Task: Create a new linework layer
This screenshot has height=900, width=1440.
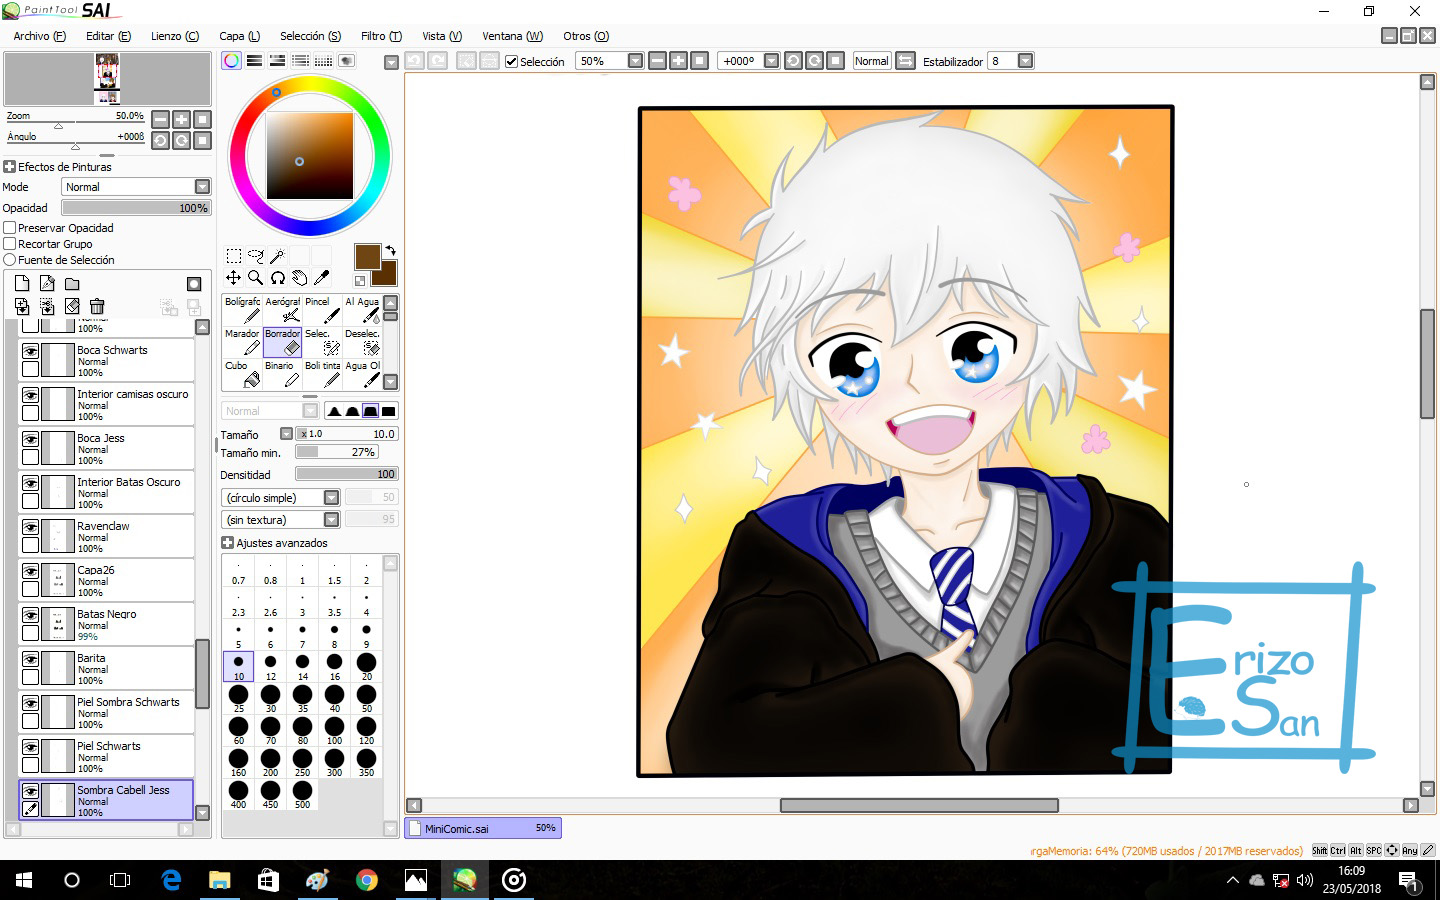Action: click(x=47, y=284)
